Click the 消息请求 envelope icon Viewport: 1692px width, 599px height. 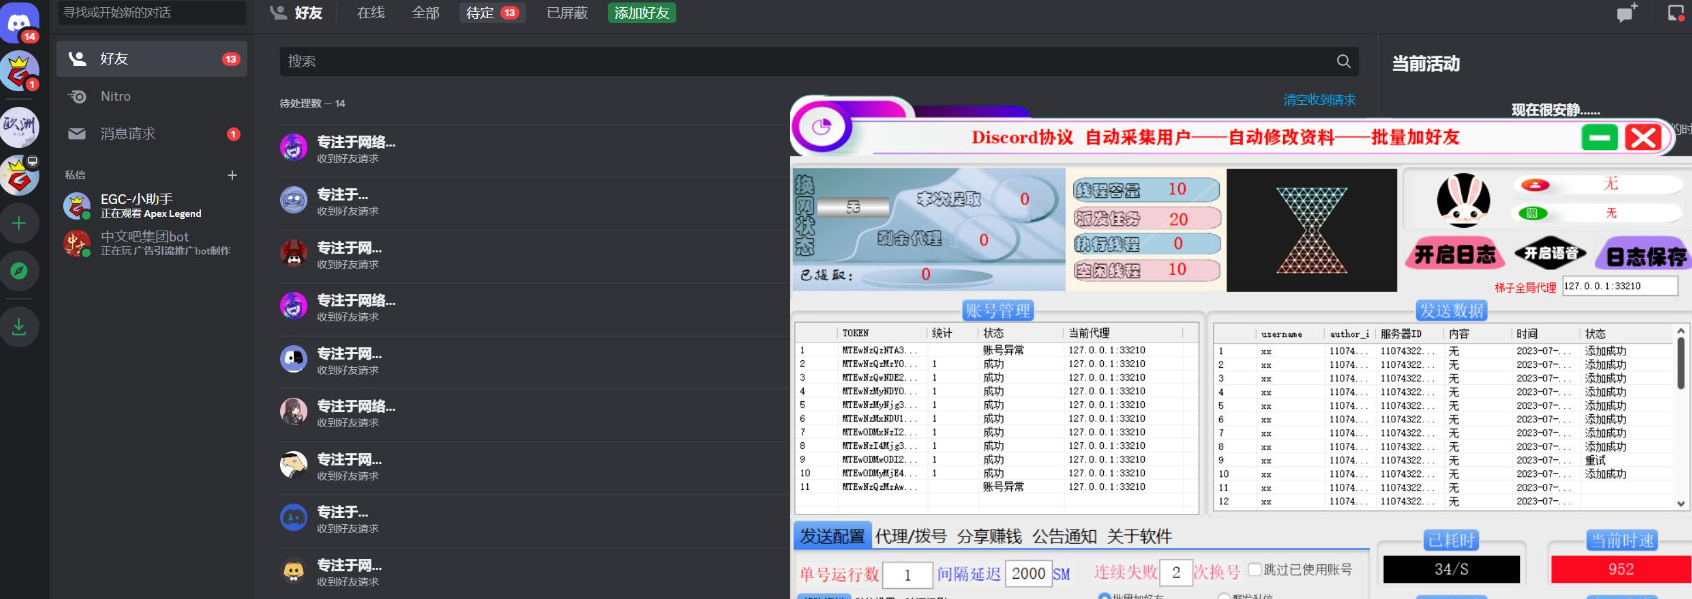click(77, 134)
